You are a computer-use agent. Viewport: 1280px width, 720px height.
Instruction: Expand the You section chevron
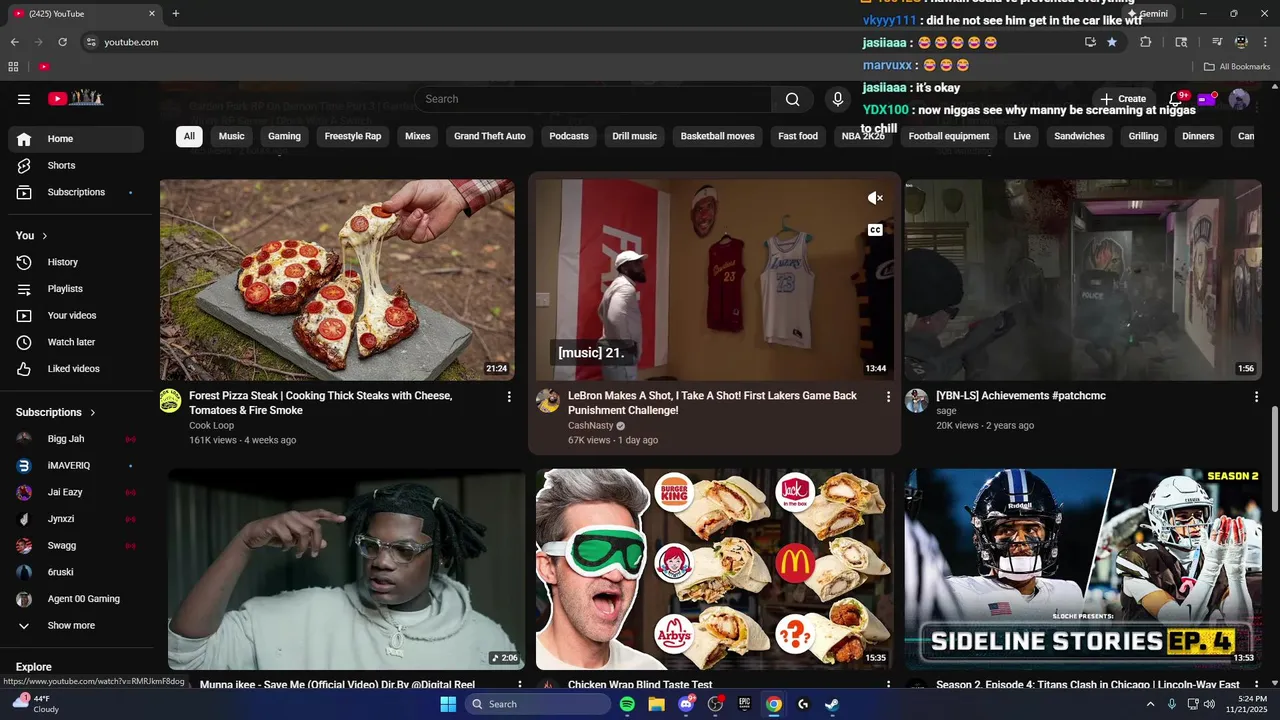tap(45, 236)
